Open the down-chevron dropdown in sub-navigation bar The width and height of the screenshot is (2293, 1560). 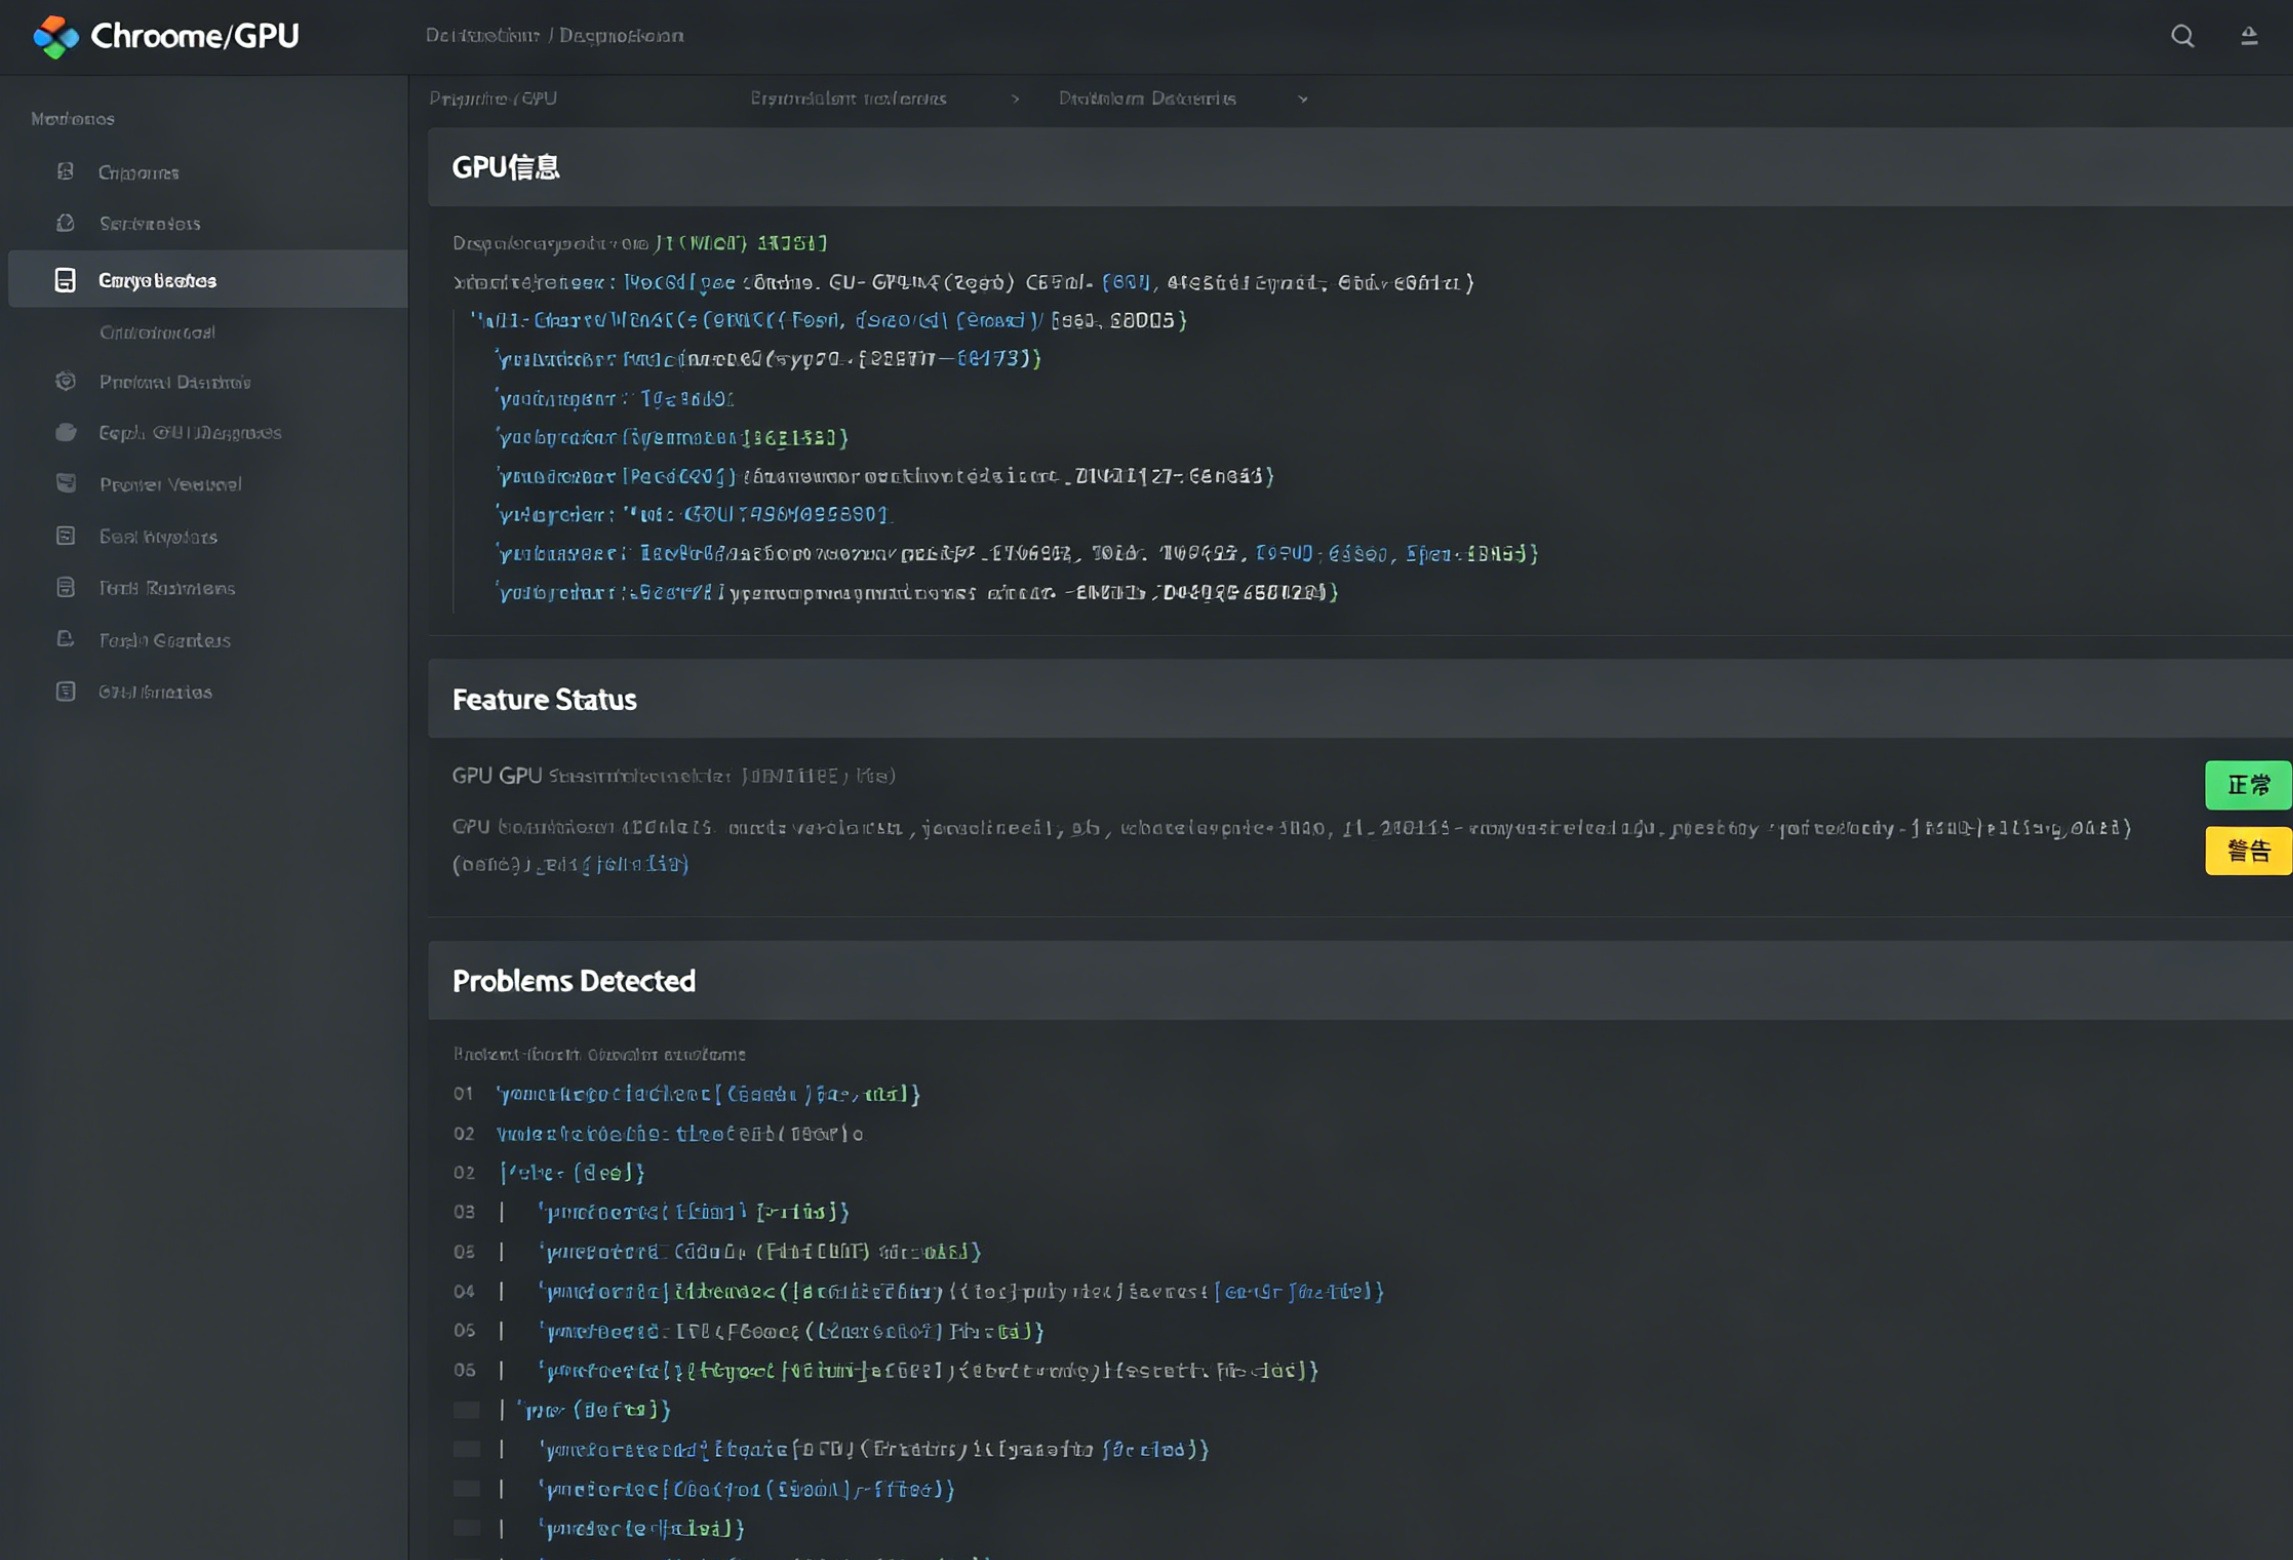pyautogui.click(x=1302, y=99)
